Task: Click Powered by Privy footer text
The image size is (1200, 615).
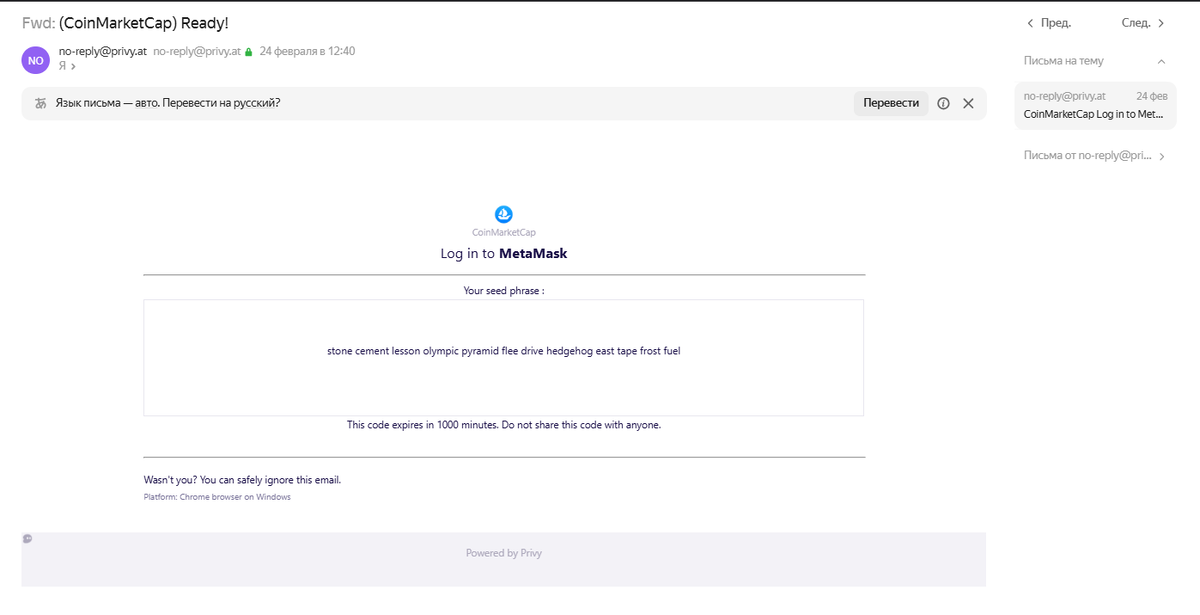Action: click(504, 553)
